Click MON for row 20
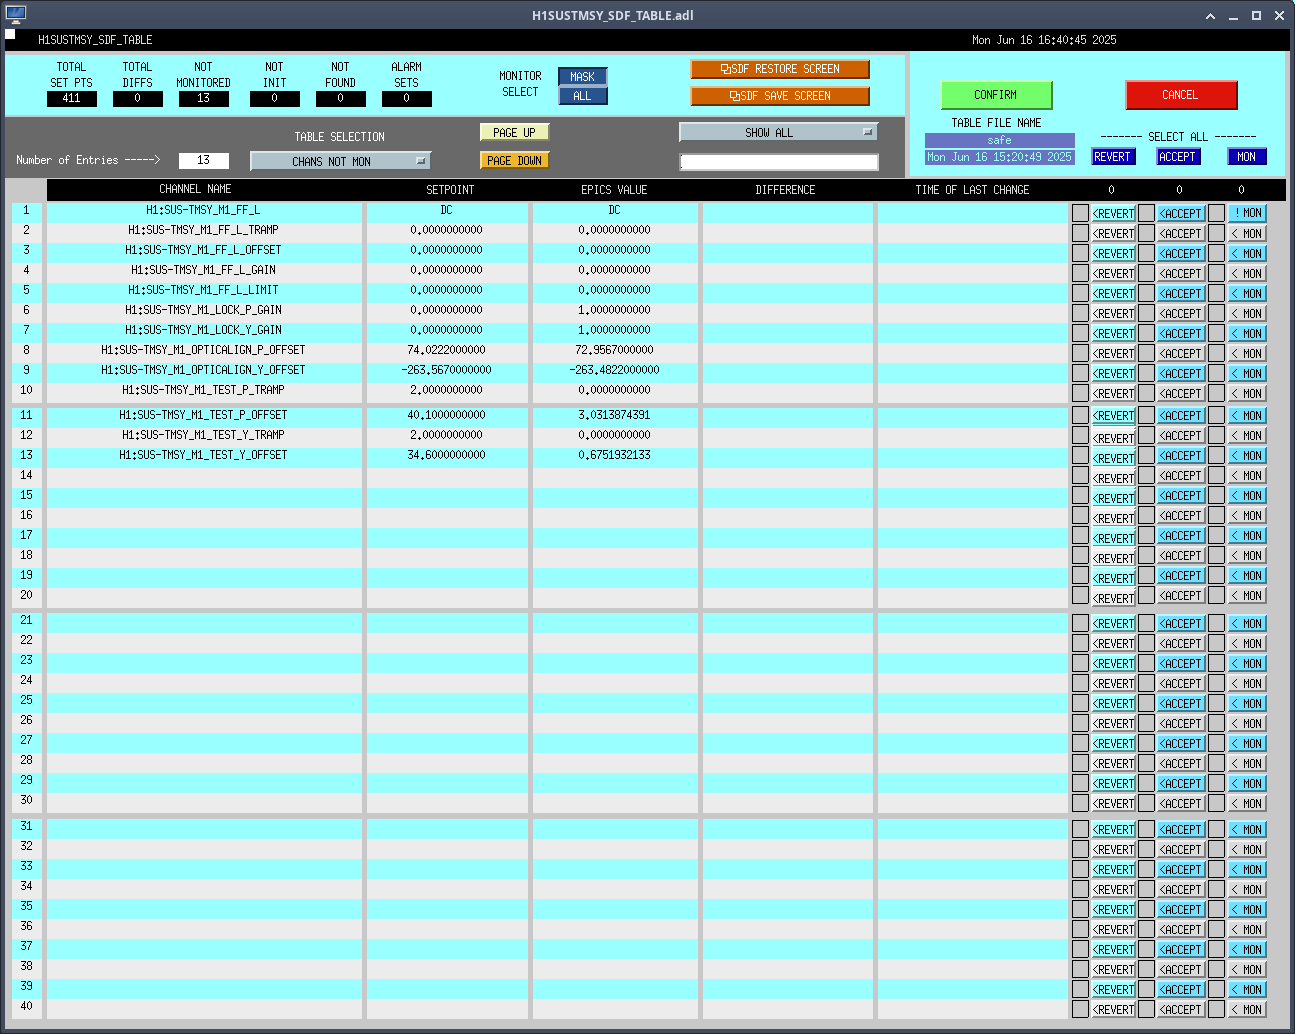 [1248, 595]
